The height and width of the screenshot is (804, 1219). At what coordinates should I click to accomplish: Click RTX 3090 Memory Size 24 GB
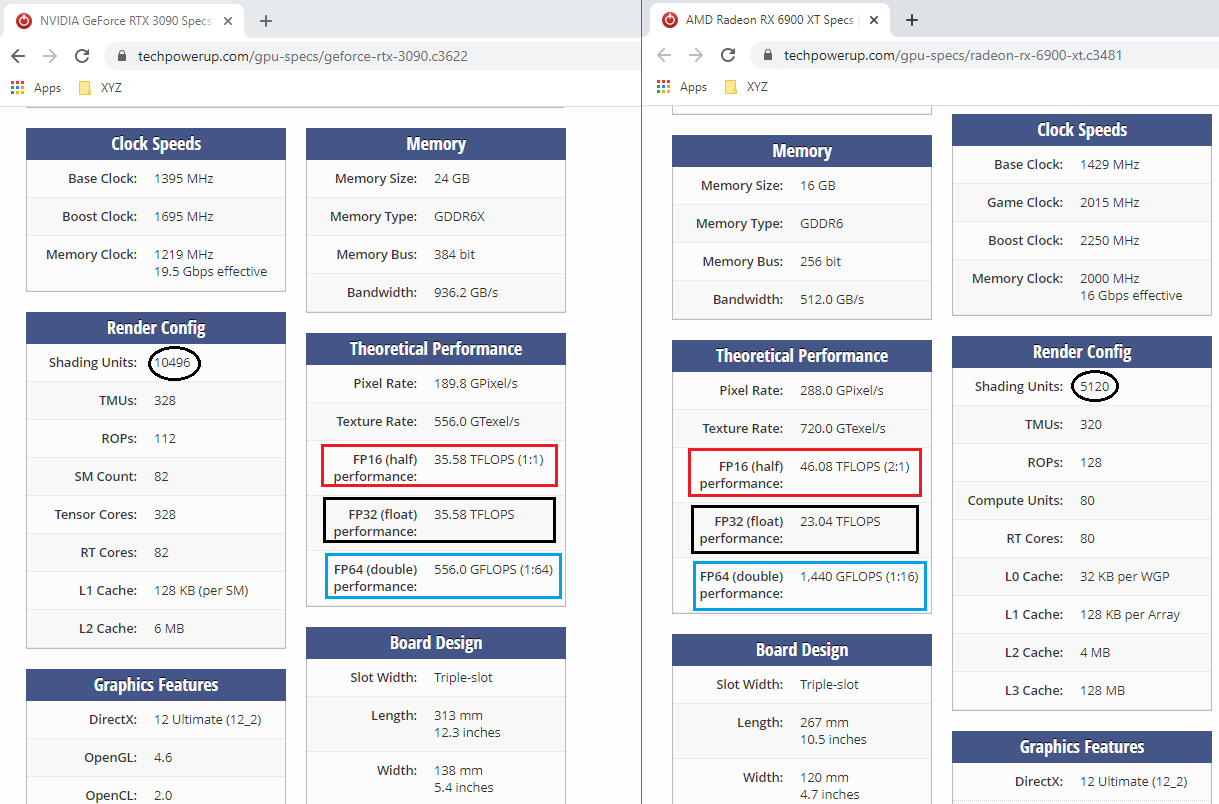point(452,178)
